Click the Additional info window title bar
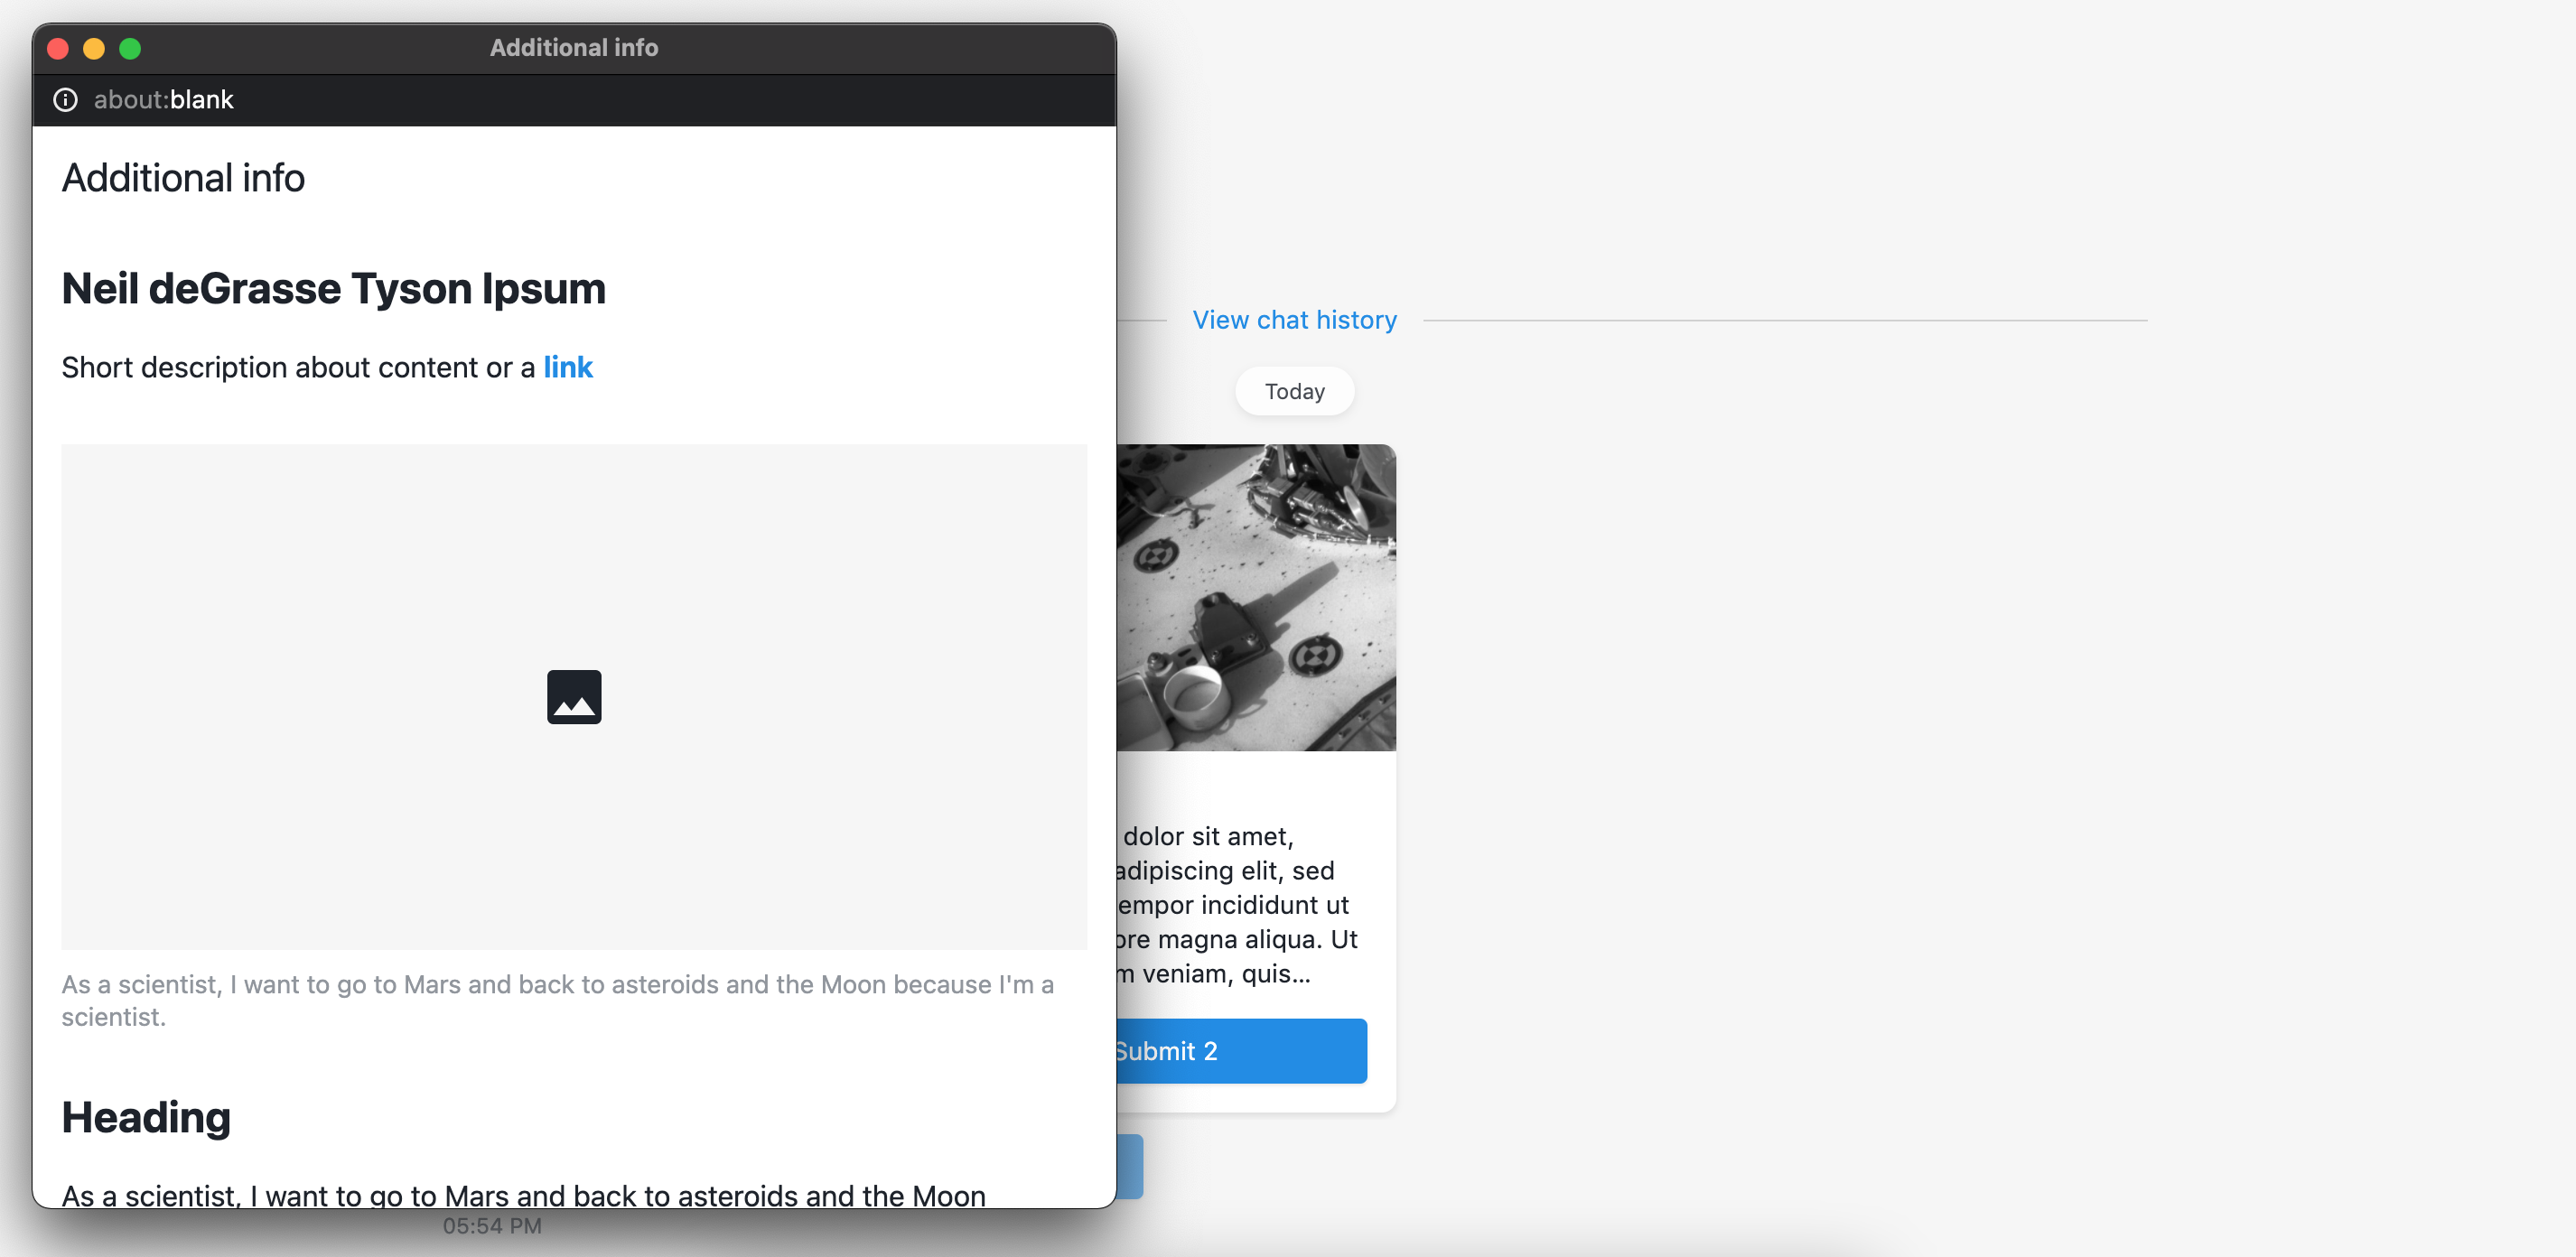This screenshot has height=1257, width=2576. [x=574, y=46]
